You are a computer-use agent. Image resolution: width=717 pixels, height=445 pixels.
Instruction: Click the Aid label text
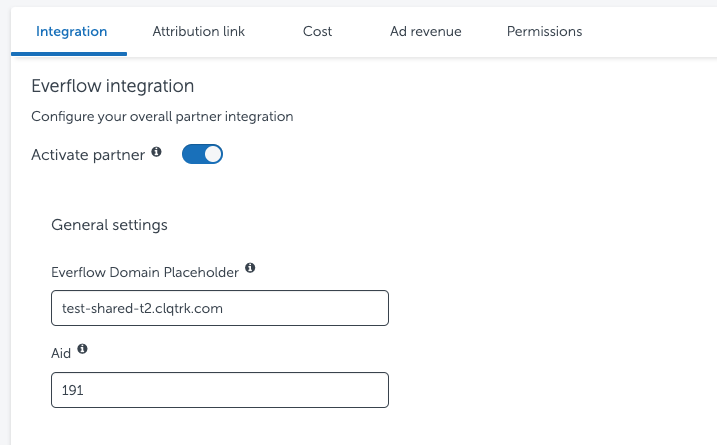[x=61, y=354]
